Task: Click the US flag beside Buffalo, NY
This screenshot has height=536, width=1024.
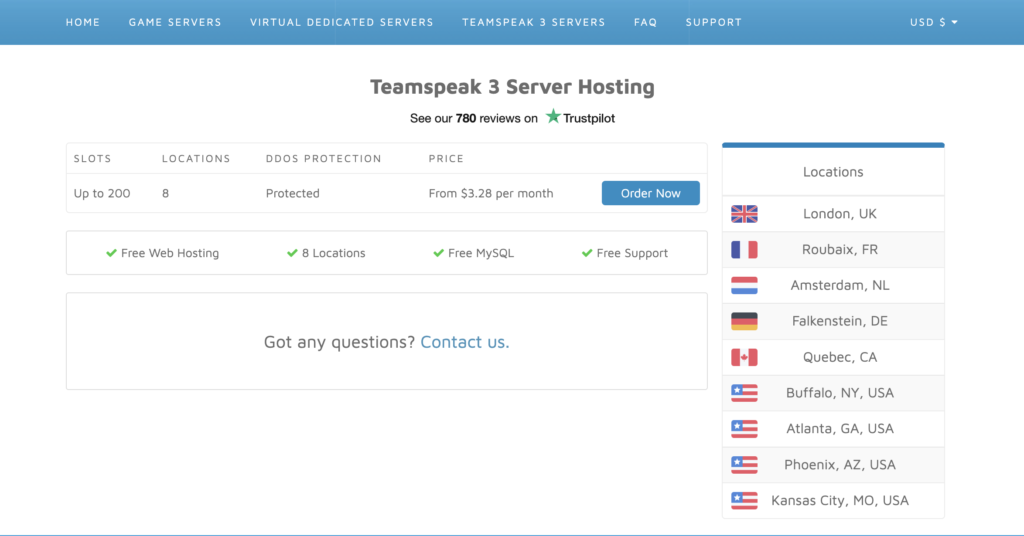Action: point(744,393)
